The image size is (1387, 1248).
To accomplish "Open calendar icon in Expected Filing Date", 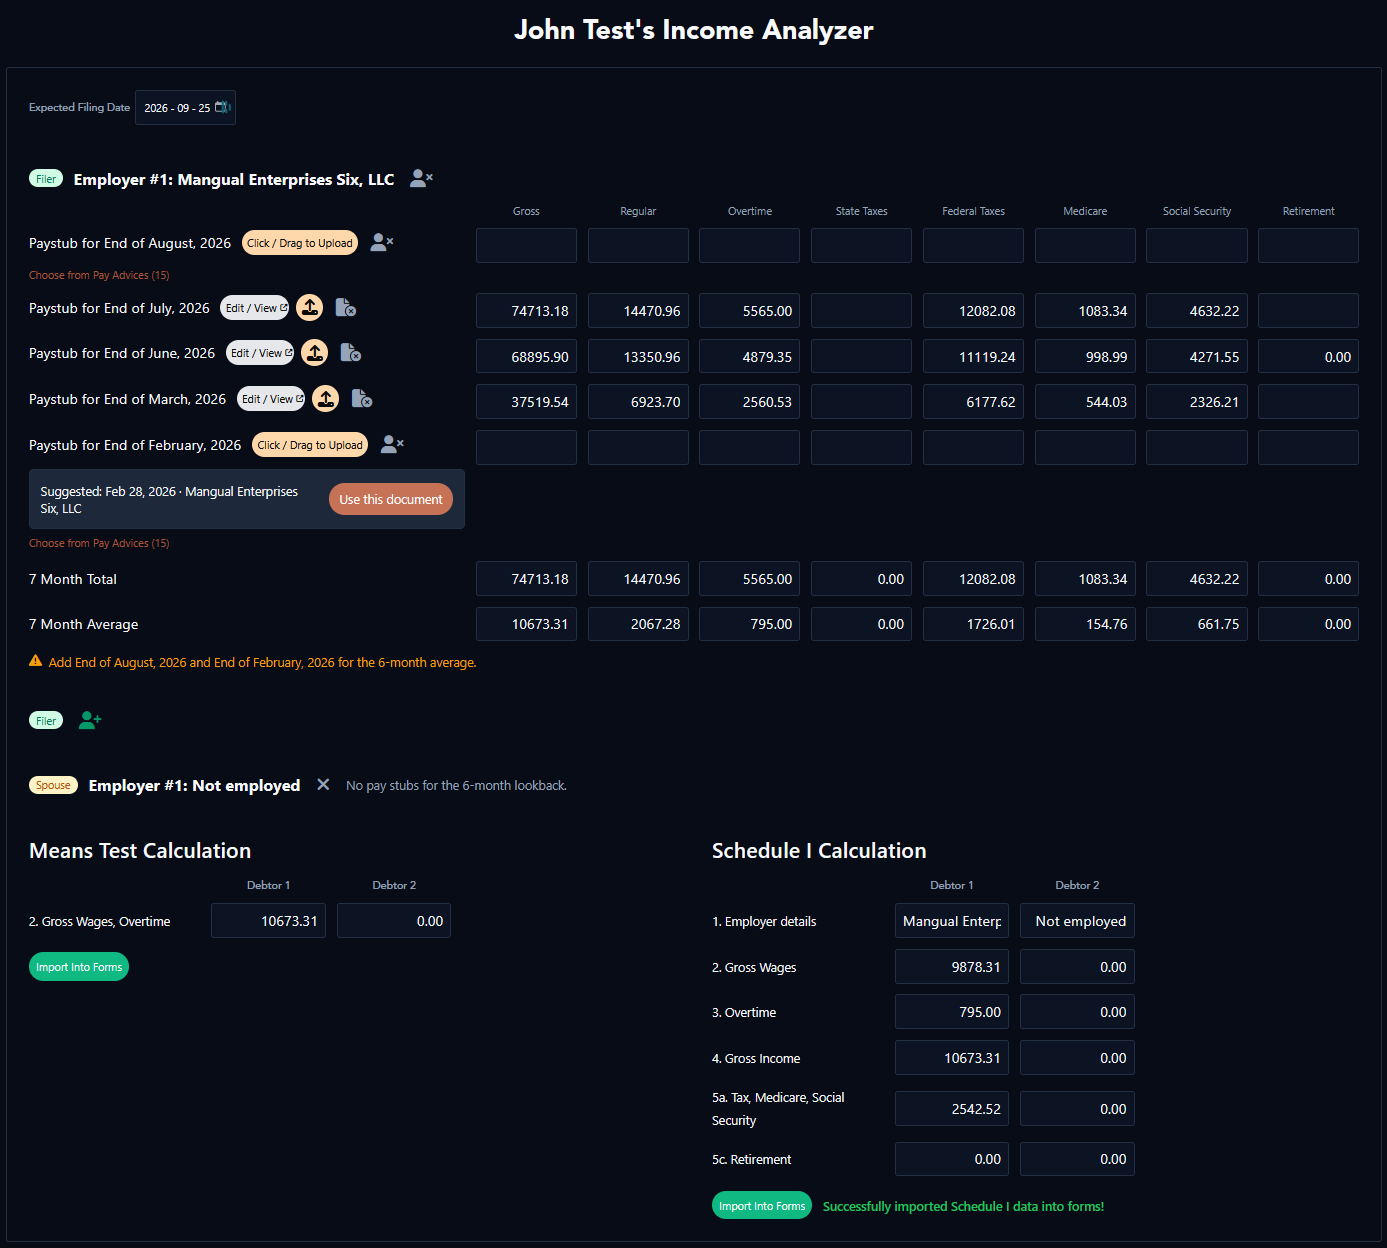I will (x=223, y=107).
